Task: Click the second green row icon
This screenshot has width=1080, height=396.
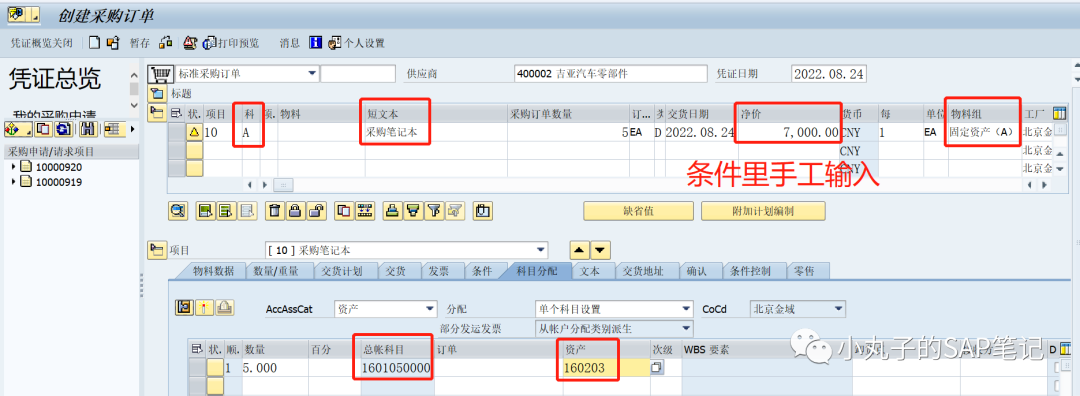Action: [x=227, y=211]
